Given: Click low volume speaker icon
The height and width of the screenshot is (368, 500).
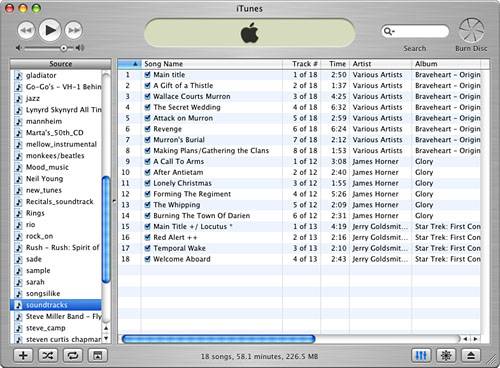Looking at the screenshot, I should [x=19, y=48].
